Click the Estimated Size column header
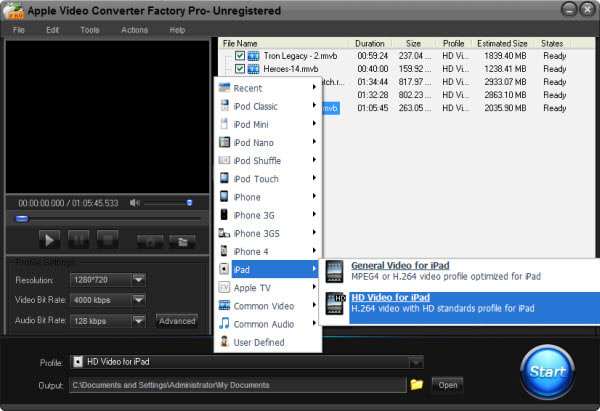Screen dimensions: 600x411 point(502,44)
